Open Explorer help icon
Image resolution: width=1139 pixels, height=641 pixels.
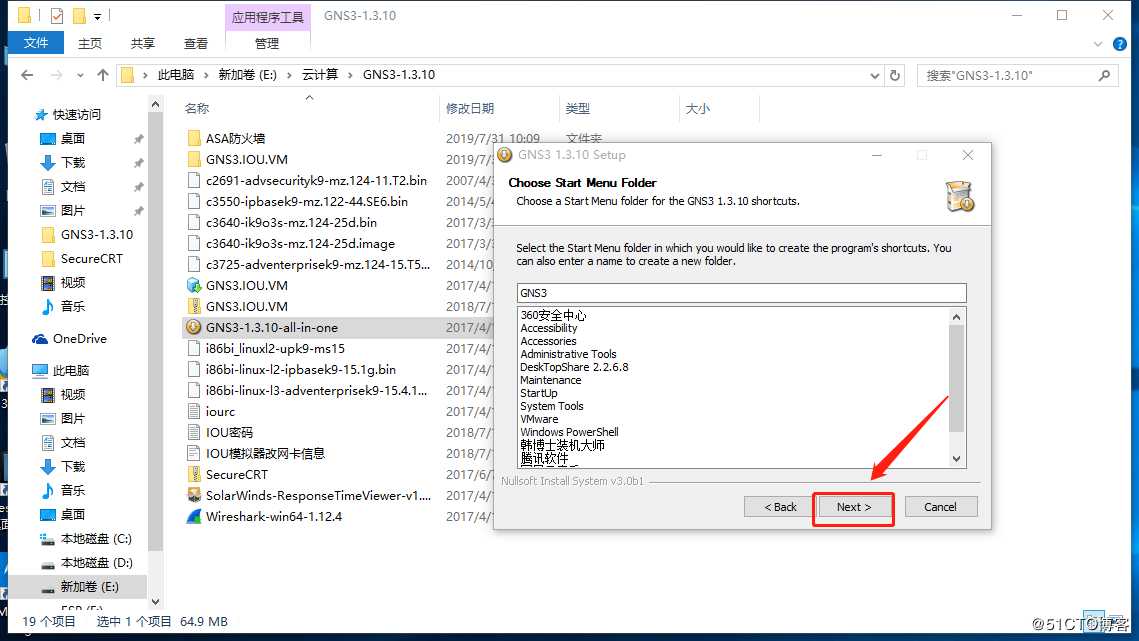1120,44
